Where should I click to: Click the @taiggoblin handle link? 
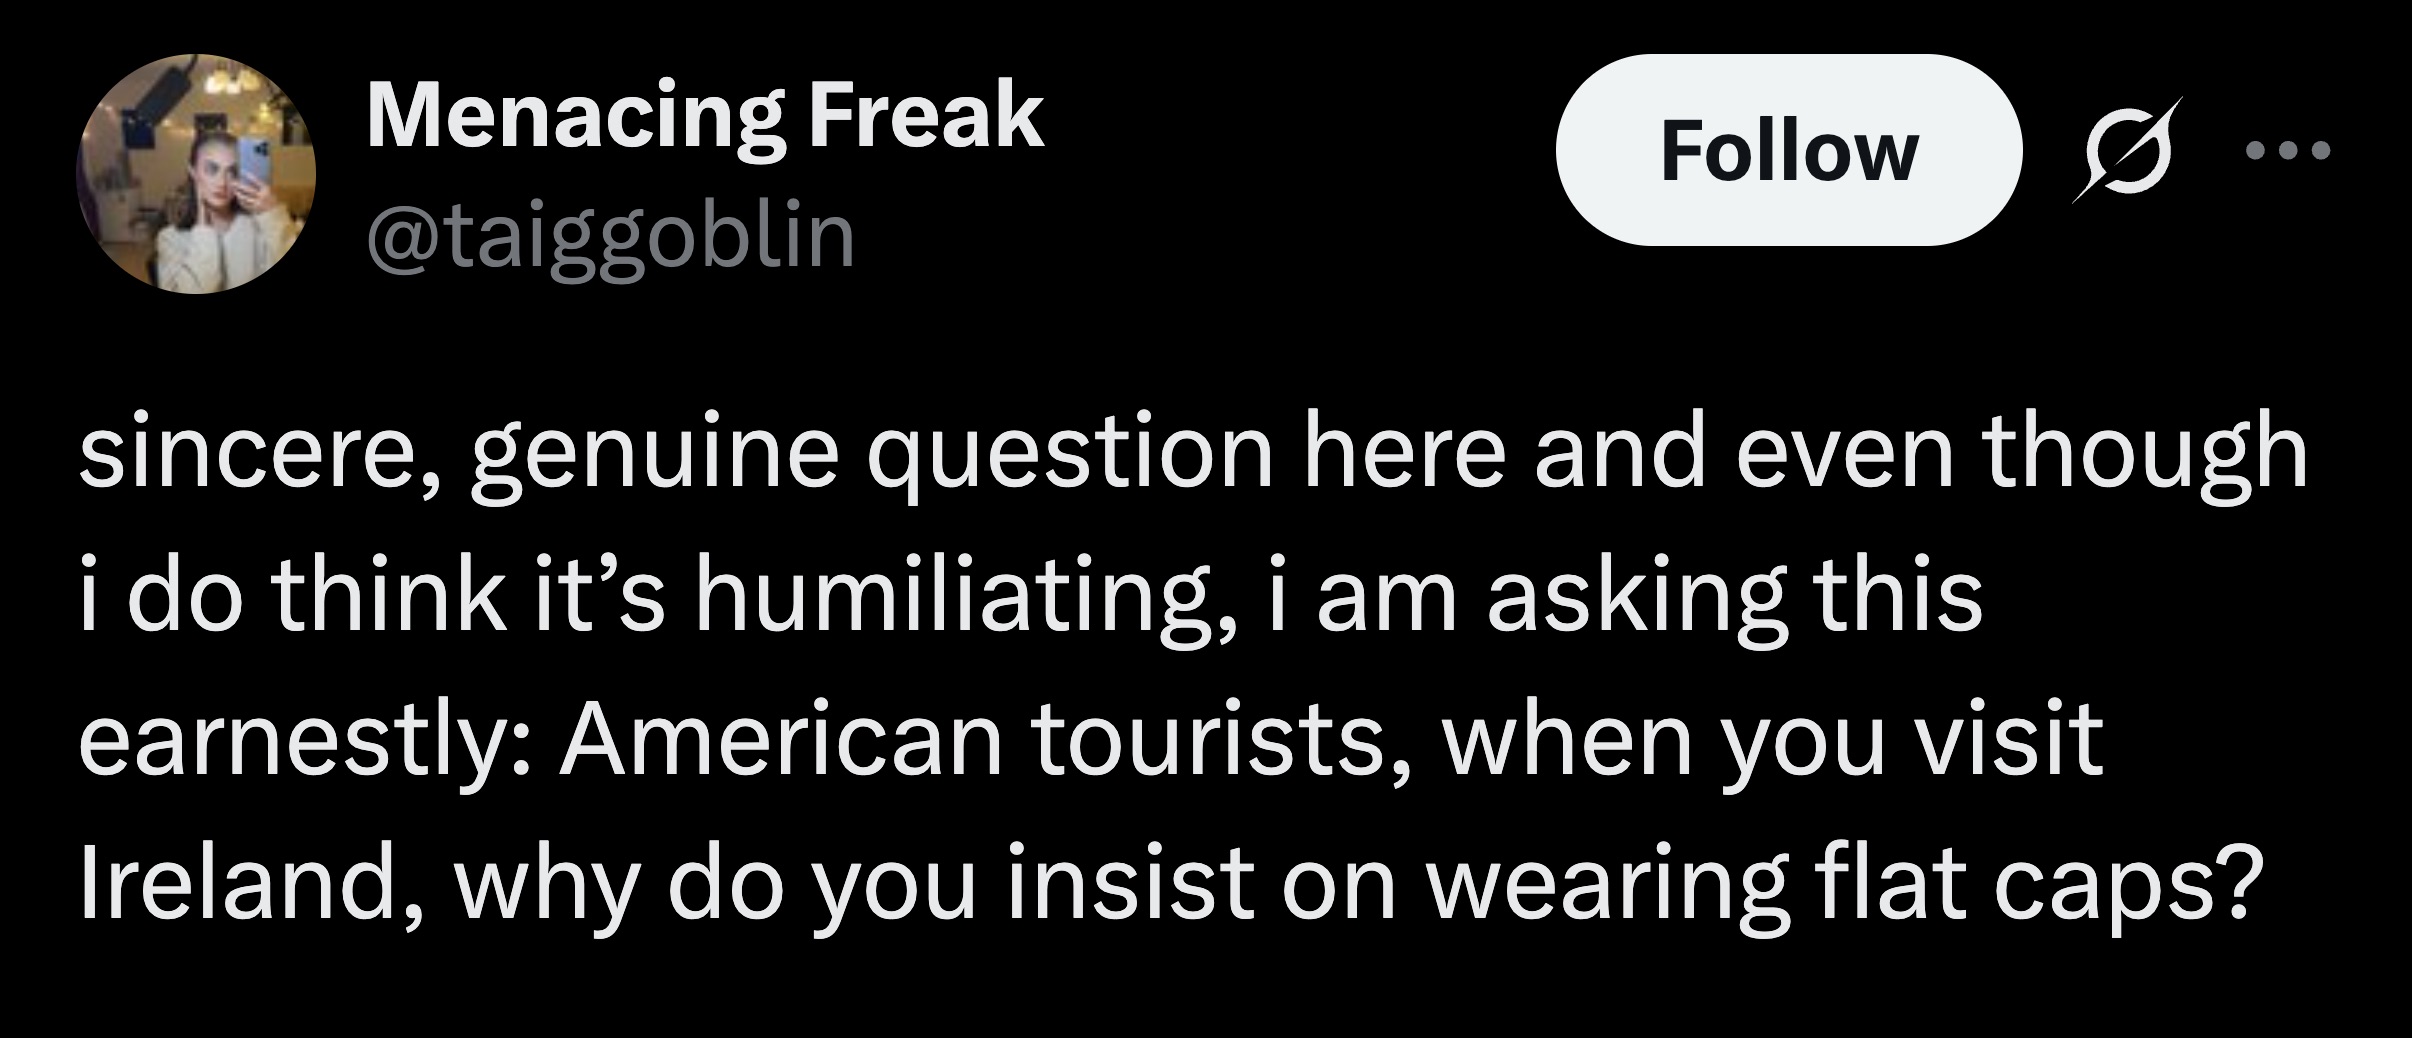610,235
